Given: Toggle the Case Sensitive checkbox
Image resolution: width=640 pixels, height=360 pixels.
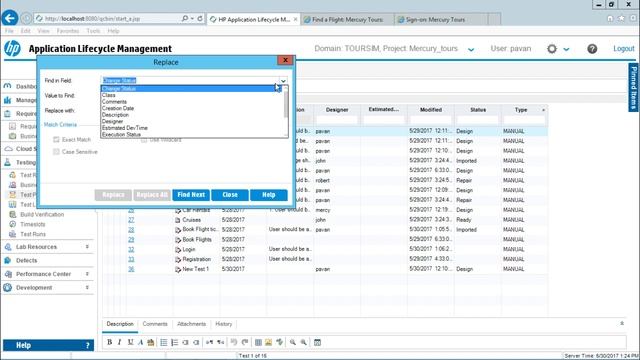Looking at the screenshot, I should [56, 152].
